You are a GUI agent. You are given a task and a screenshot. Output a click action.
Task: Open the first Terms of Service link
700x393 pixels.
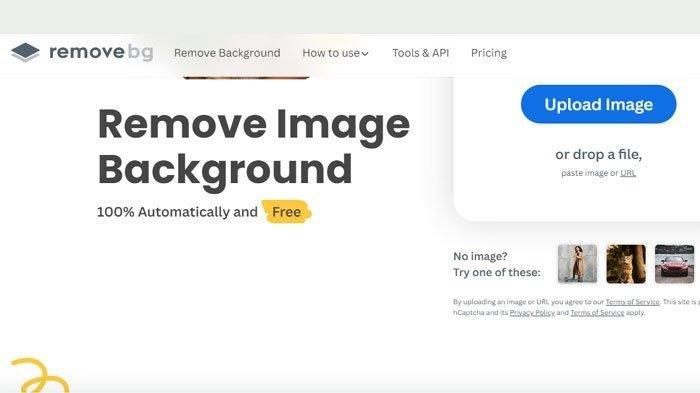coord(632,302)
